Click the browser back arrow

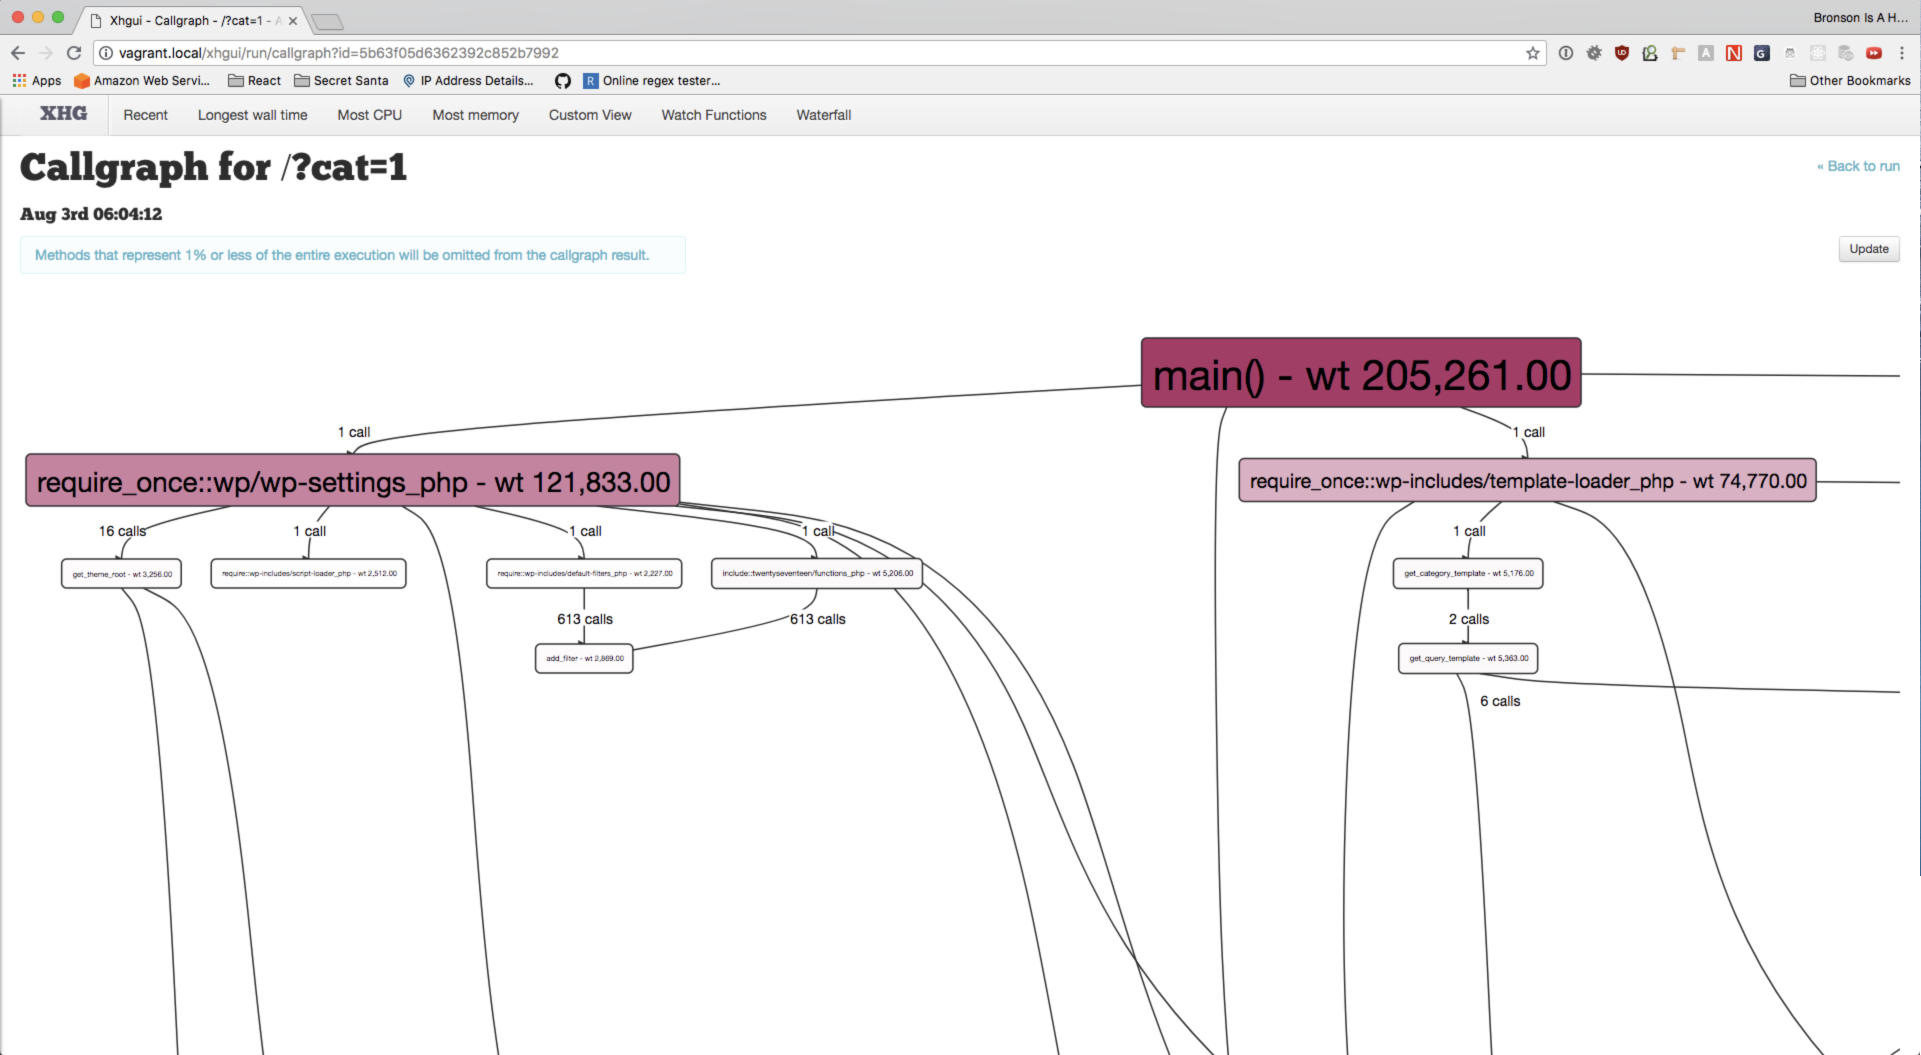point(18,53)
